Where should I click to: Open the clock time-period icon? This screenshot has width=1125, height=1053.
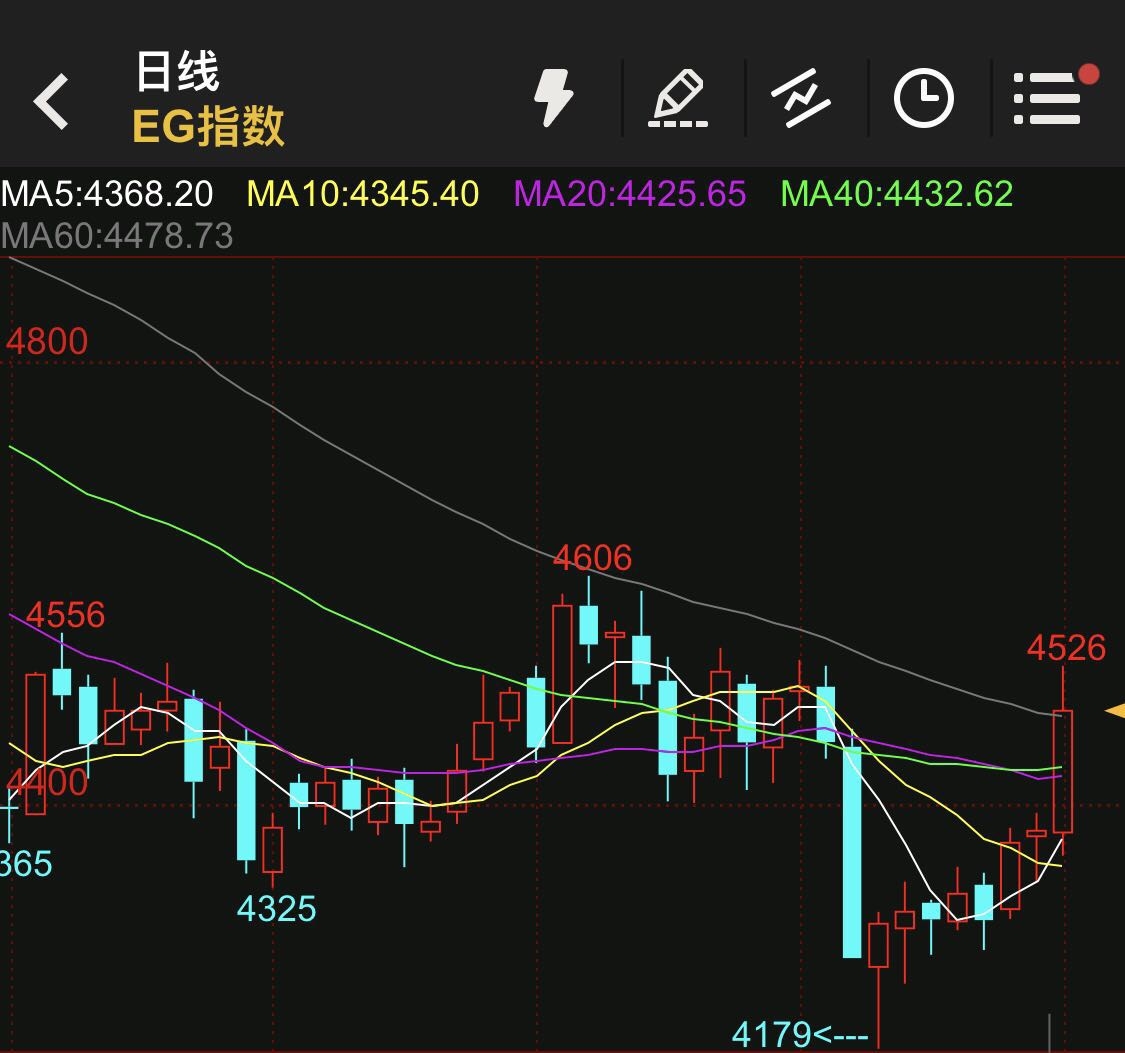point(924,98)
